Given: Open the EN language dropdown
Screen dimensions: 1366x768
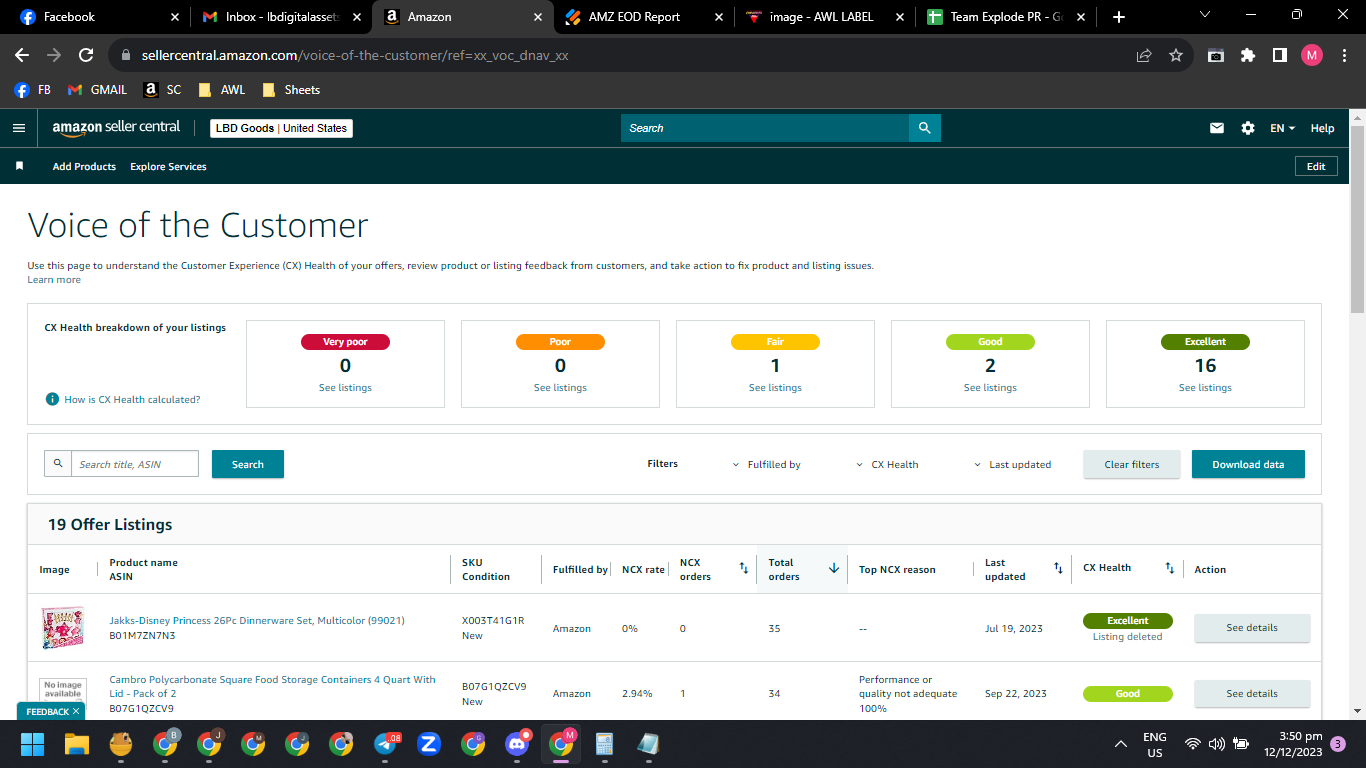Looking at the screenshot, I should [1283, 128].
